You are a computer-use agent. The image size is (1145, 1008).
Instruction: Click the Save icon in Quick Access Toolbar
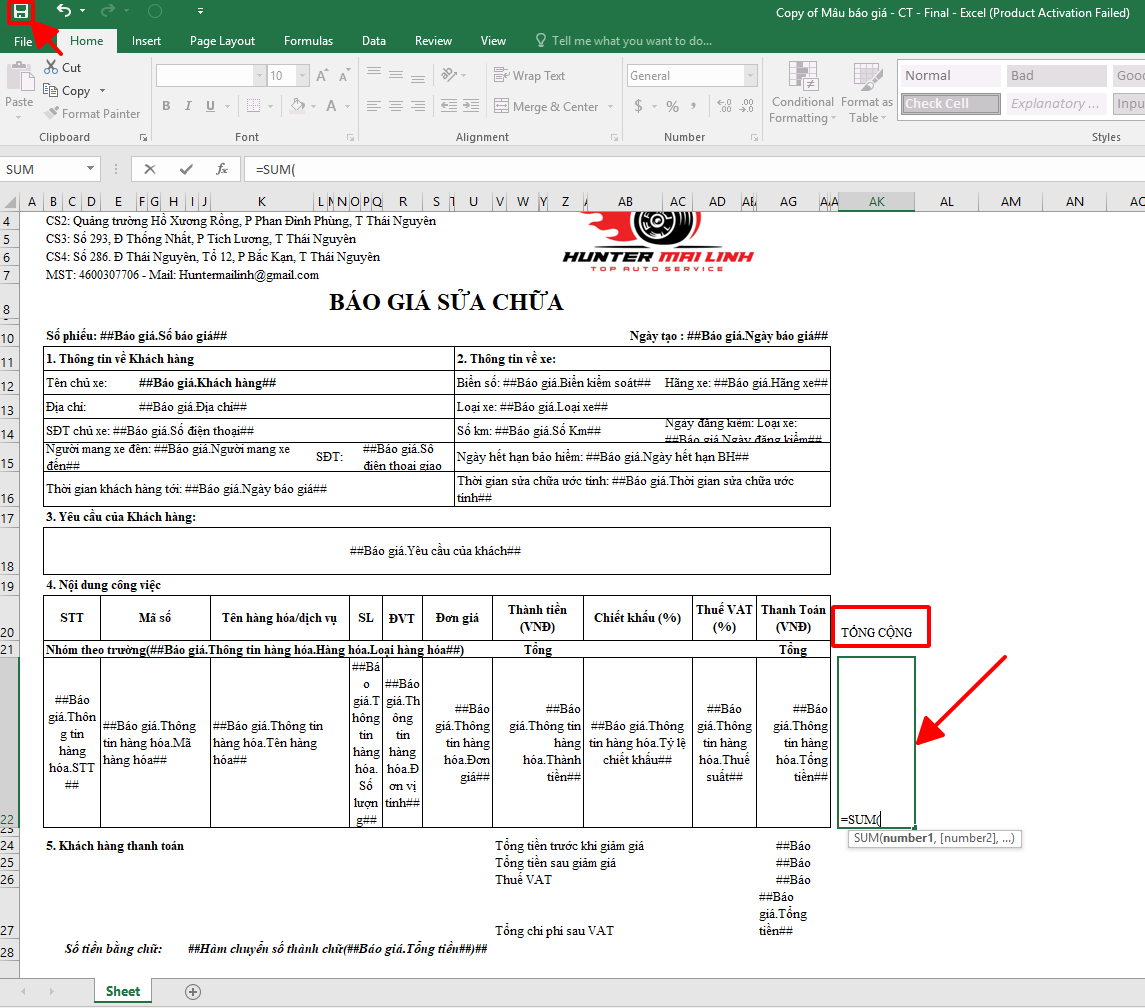point(20,11)
